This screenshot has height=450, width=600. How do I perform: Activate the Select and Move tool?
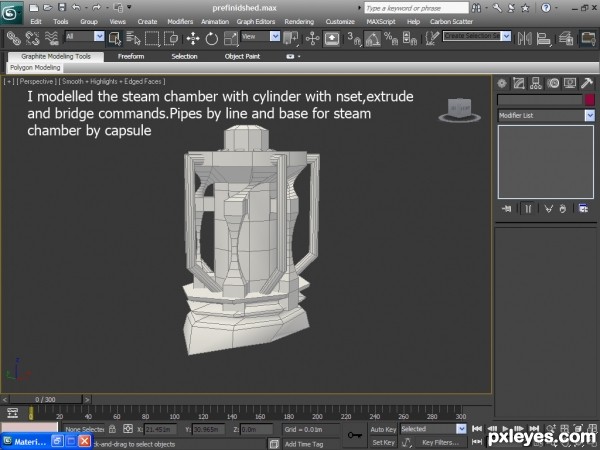(x=193, y=38)
